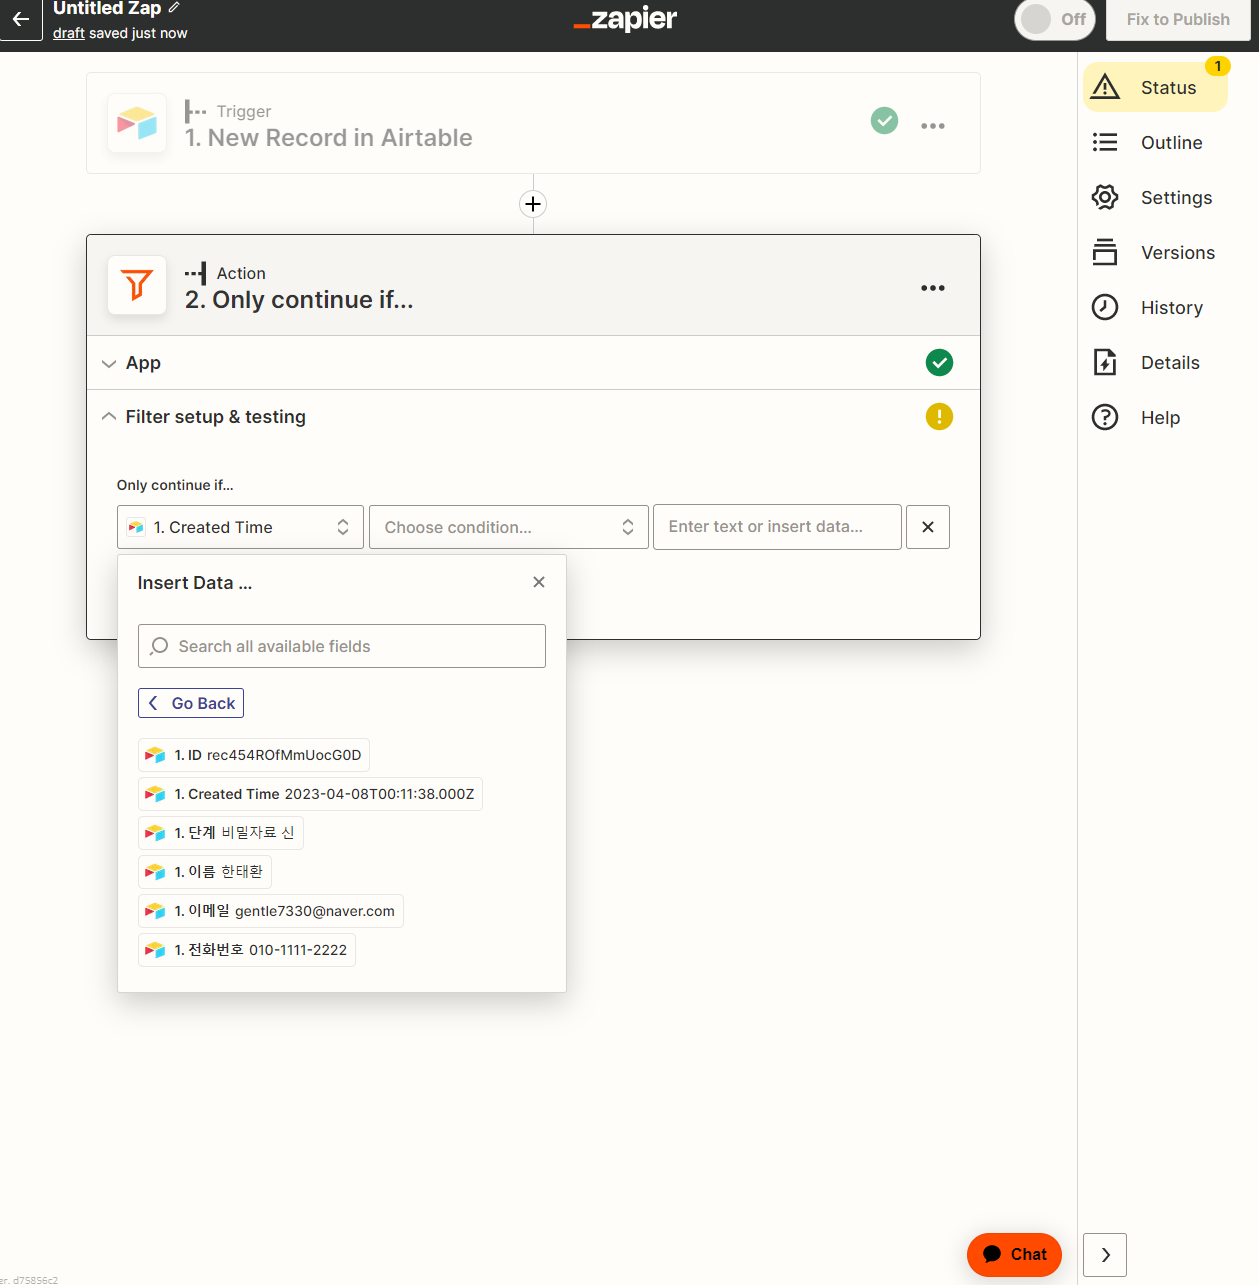Select the 1. 이름 한태환 field
Viewport: 1259px width, 1285px height.
(x=205, y=872)
